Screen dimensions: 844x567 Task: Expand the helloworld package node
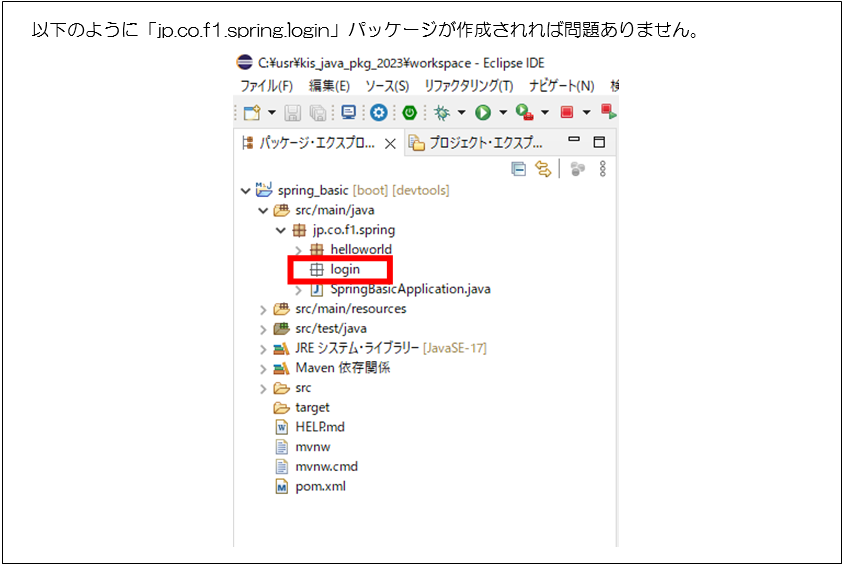[298, 249]
